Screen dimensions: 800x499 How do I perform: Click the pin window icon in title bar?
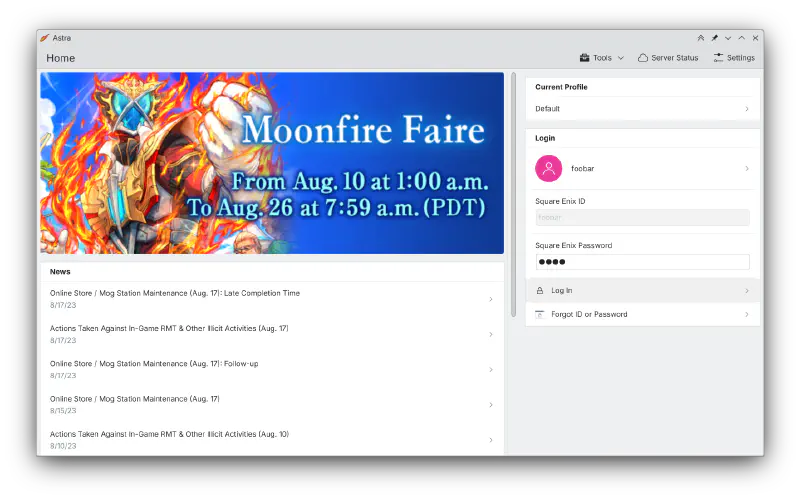tap(714, 38)
